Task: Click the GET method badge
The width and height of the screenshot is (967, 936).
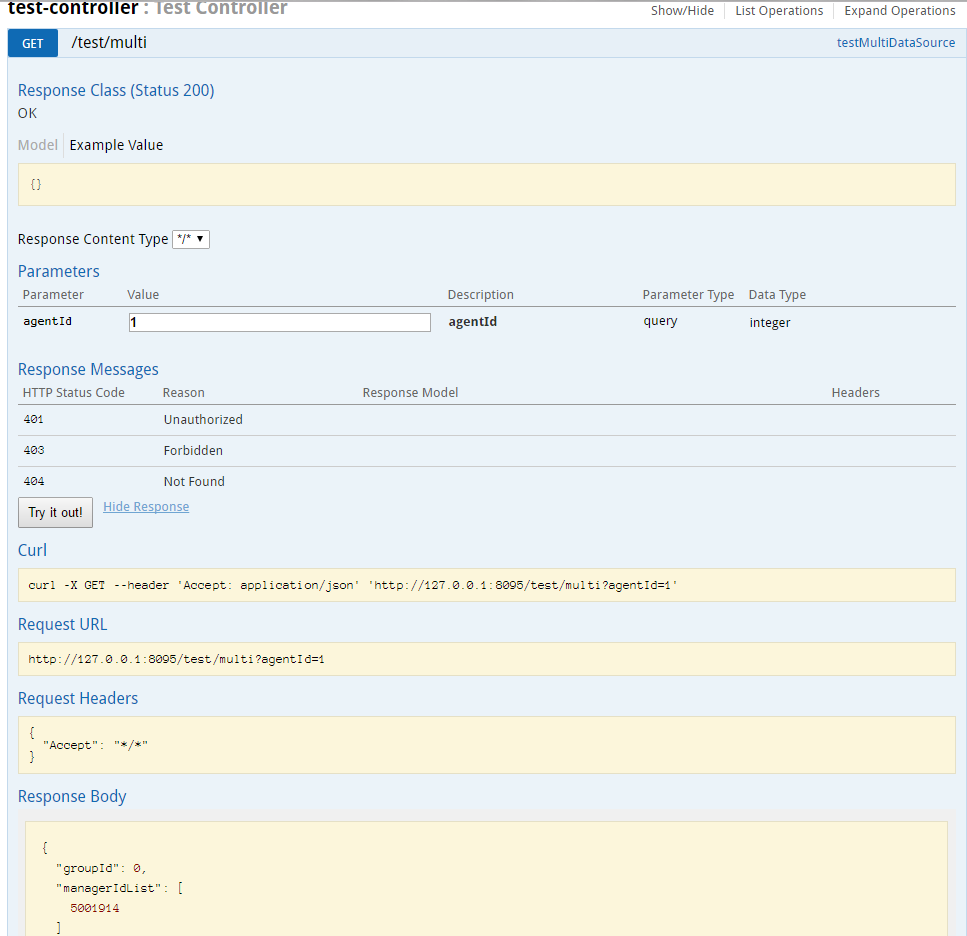Action: tap(33, 43)
